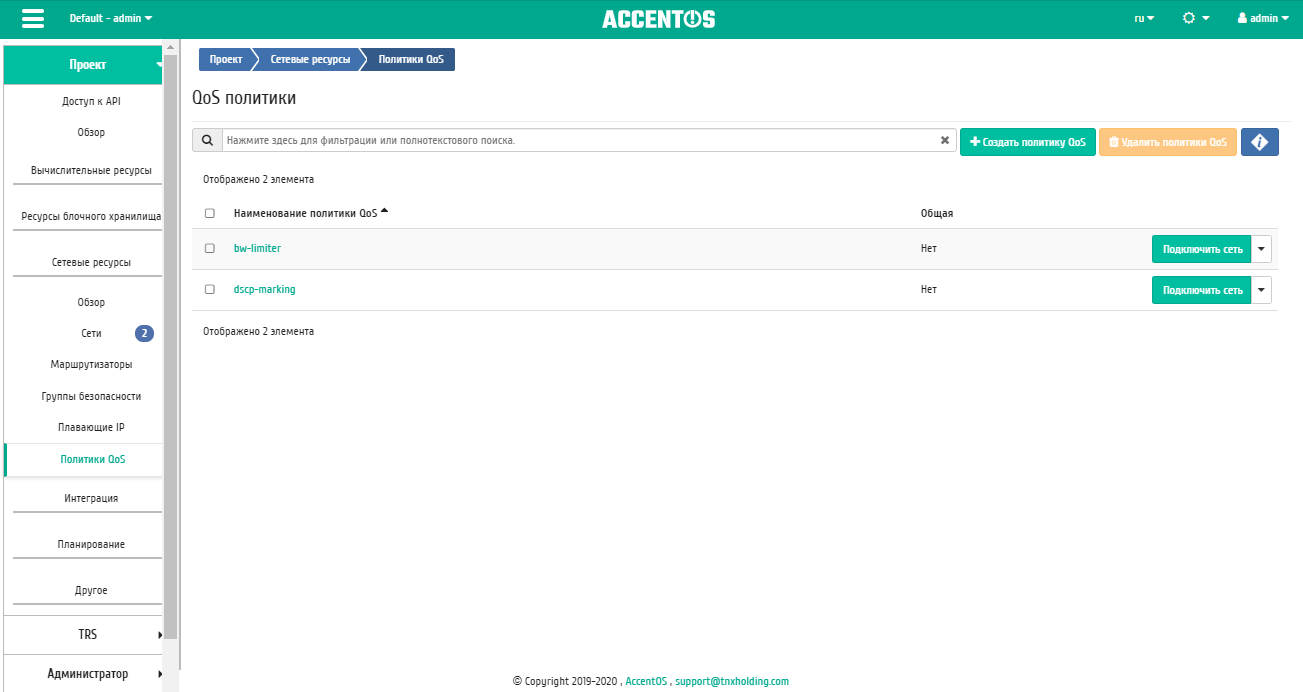
Task: Go to Плавающие IP in sidebar
Action: (x=91, y=427)
